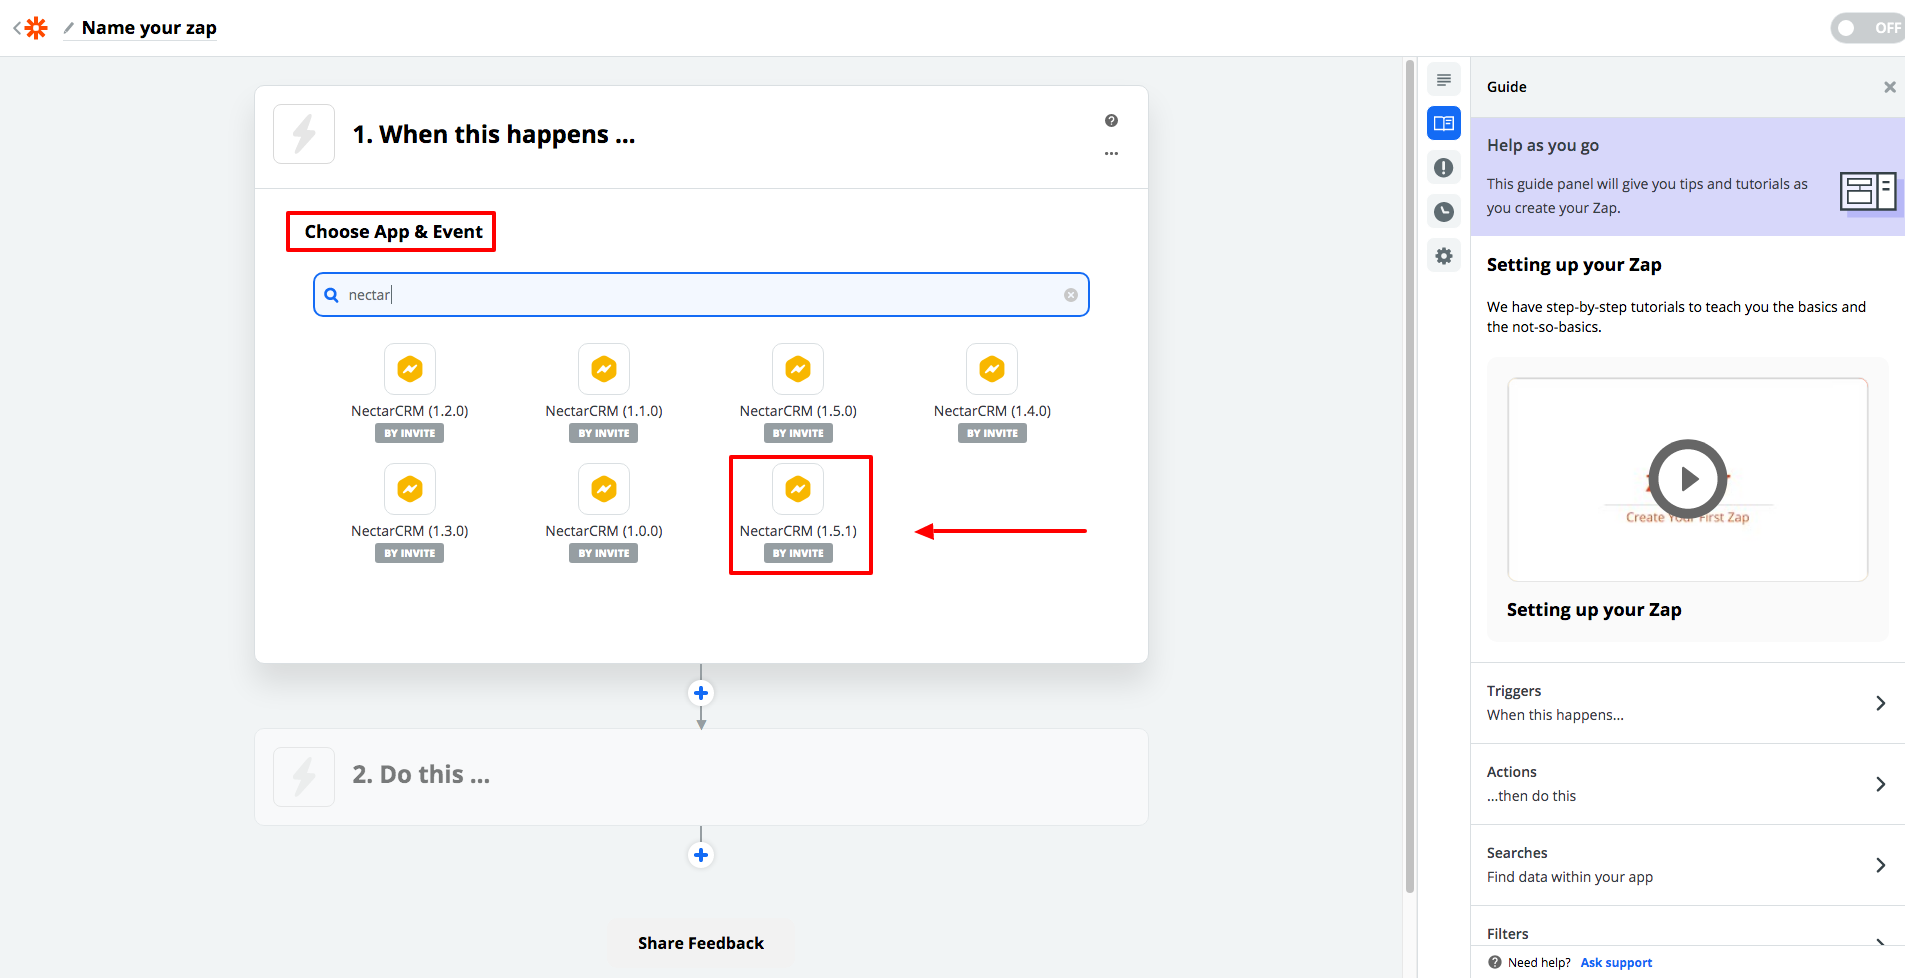The width and height of the screenshot is (1905, 978).
Task: Open the 'Setting up your Zap' tutorial title
Action: point(1594,610)
